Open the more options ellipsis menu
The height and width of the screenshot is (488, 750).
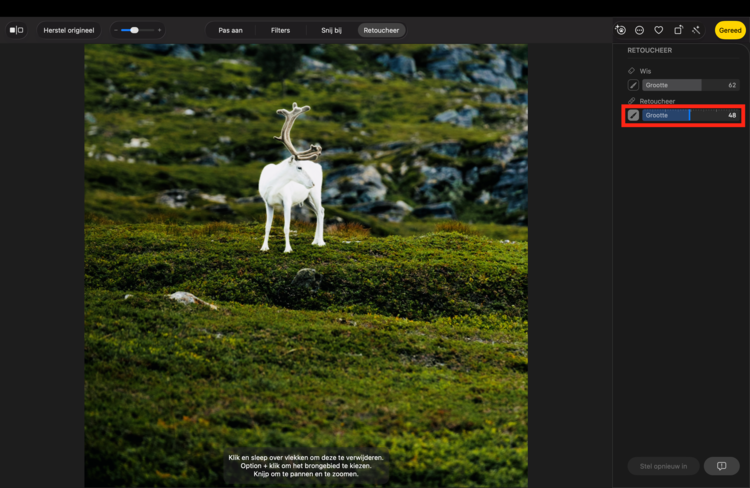point(640,30)
